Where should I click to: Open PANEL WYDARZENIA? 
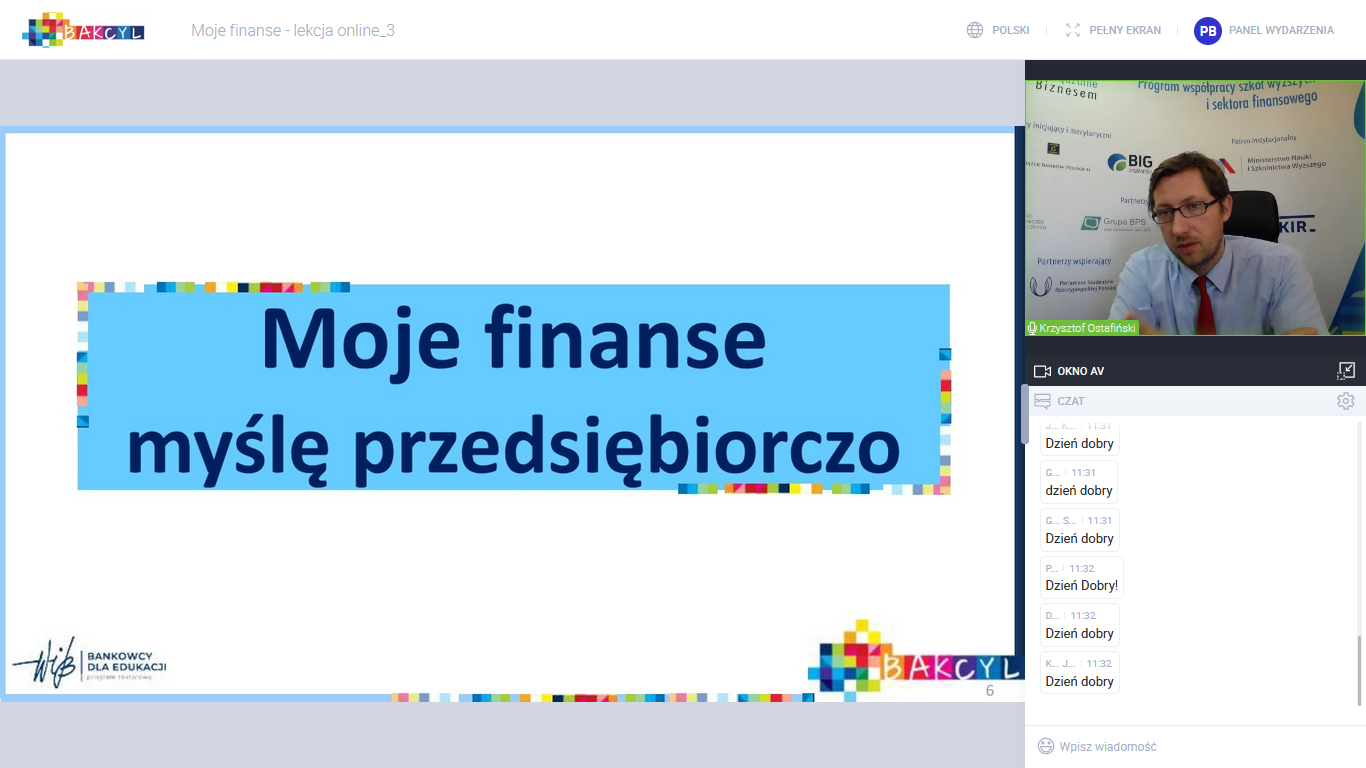pyautogui.click(x=1281, y=30)
